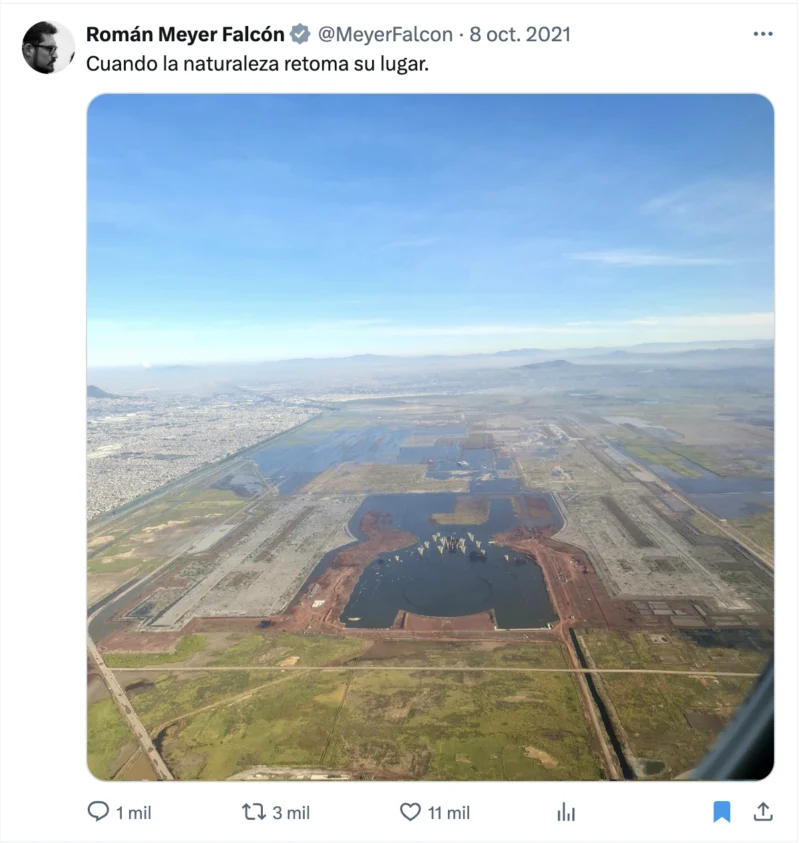
Task: Click the display name Román Meyer Falcón
Action: tap(185, 34)
